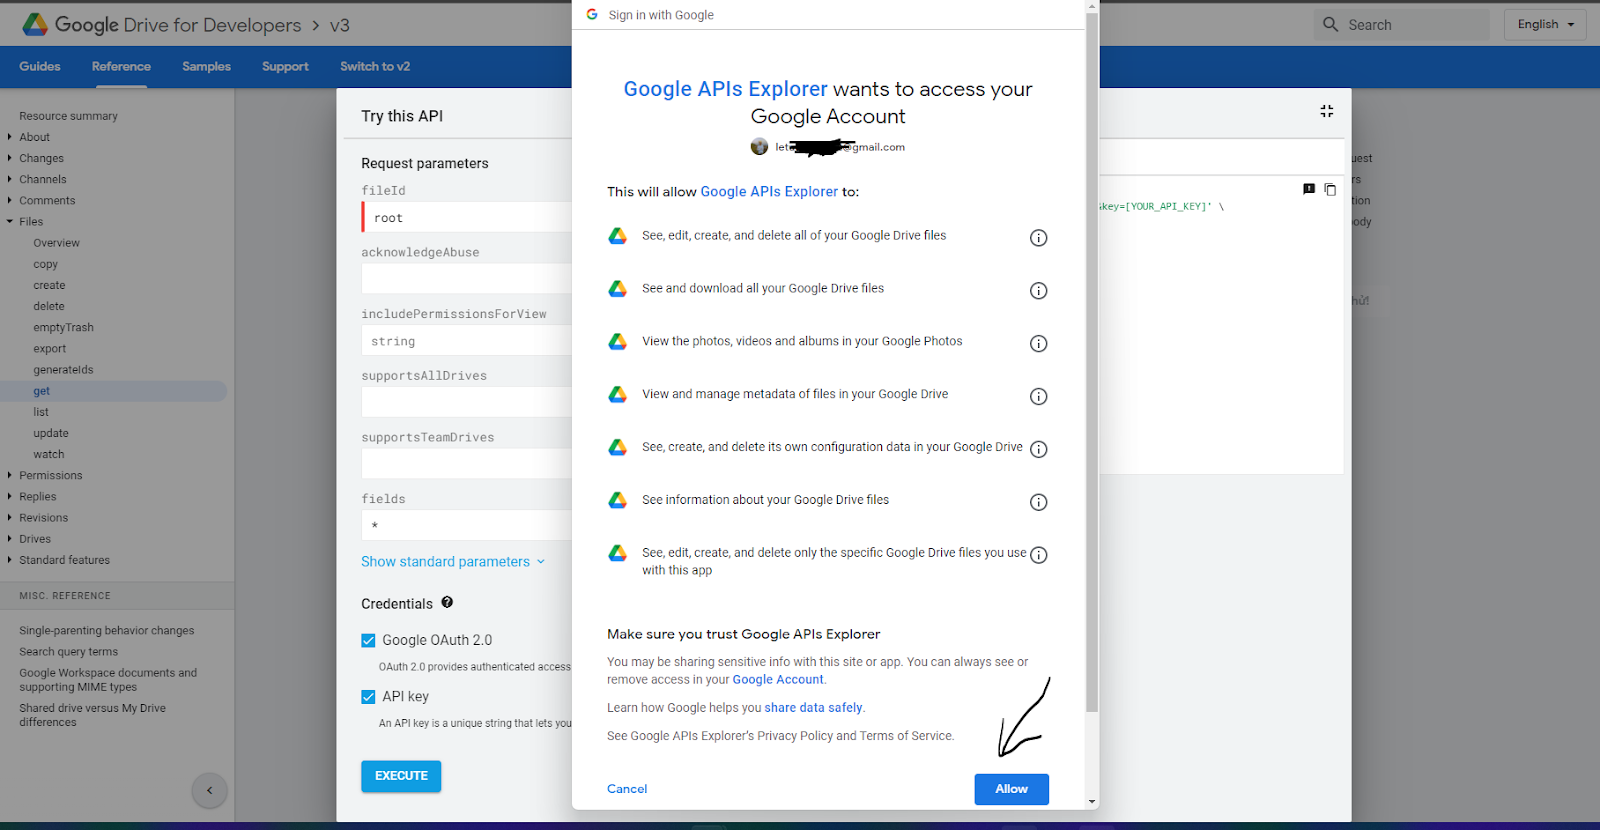Click Cancel in the sign-in dialog
The image size is (1600, 830).
pyautogui.click(x=627, y=789)
